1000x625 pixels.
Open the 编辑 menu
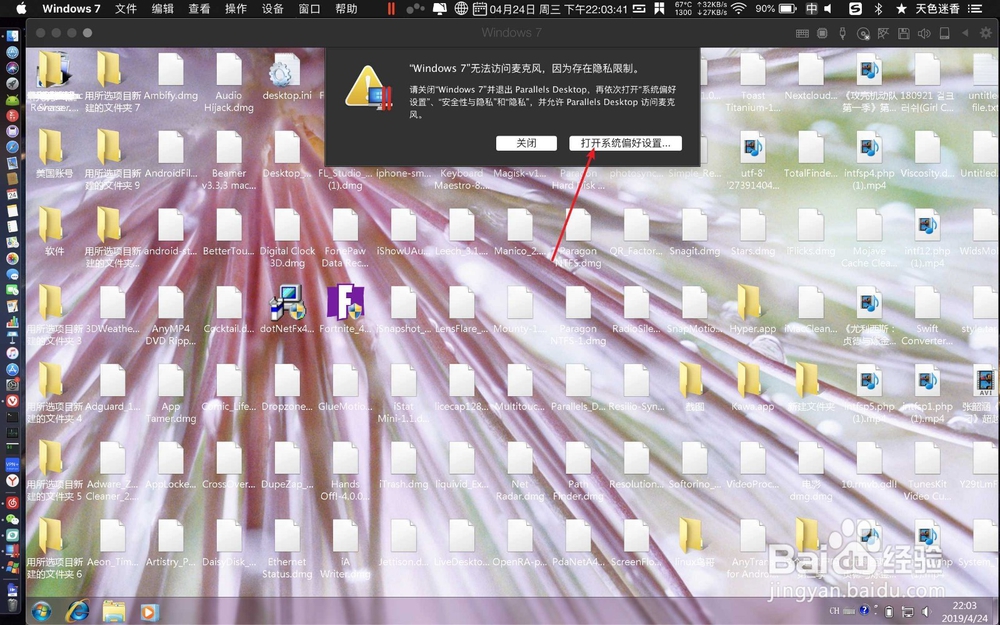click(163, 9)
